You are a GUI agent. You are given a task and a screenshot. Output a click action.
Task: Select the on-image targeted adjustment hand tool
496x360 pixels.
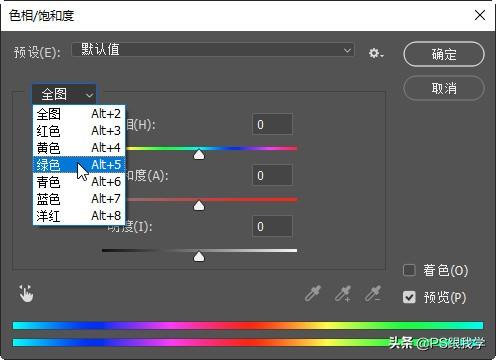click(26, 294)
